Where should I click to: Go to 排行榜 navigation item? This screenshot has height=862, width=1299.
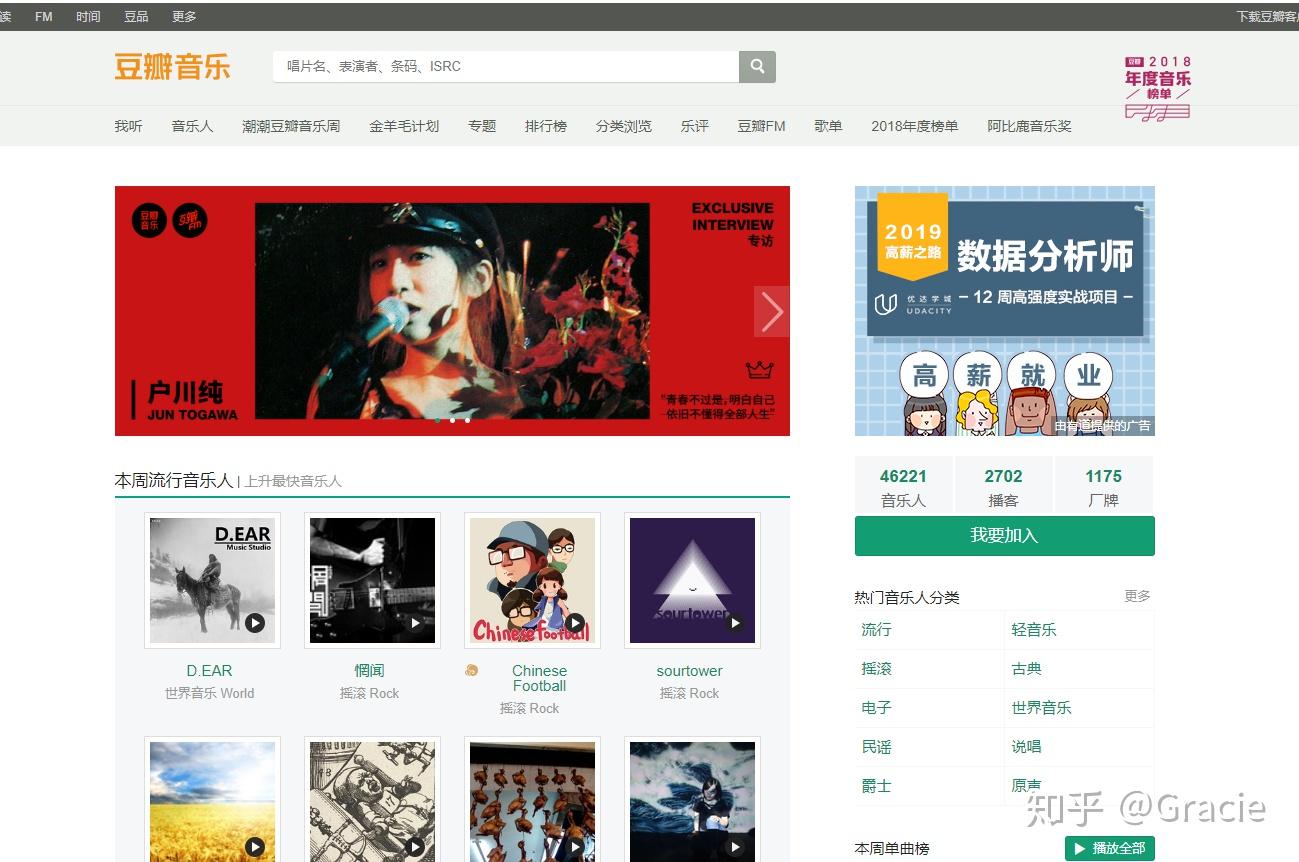tap(546, 126)
